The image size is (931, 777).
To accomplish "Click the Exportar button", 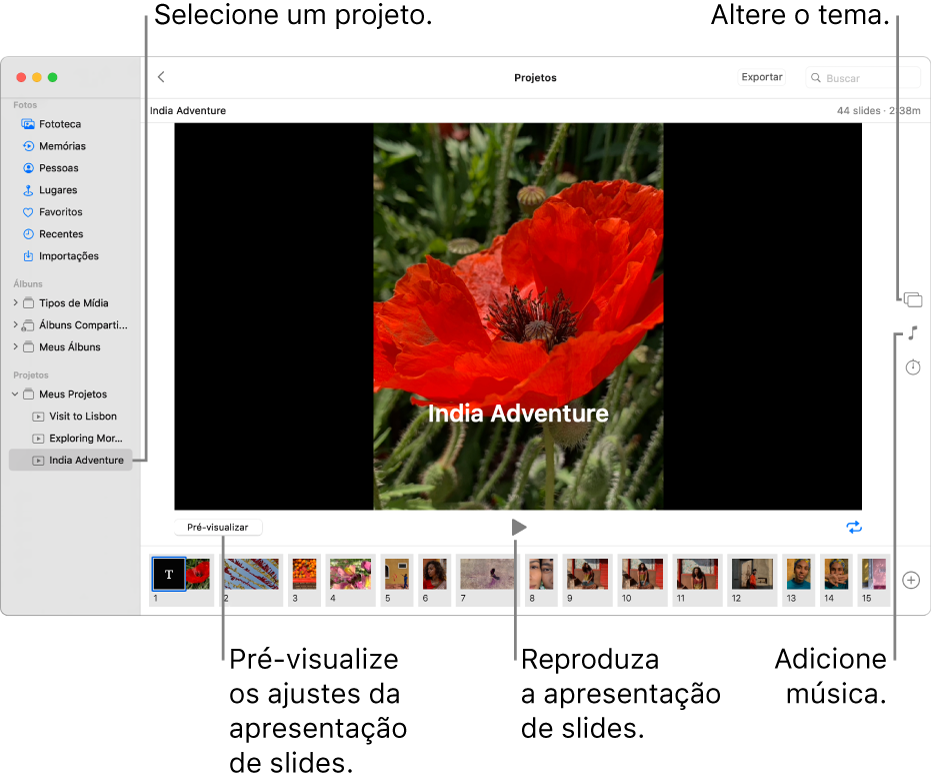I will coord(761,76).
